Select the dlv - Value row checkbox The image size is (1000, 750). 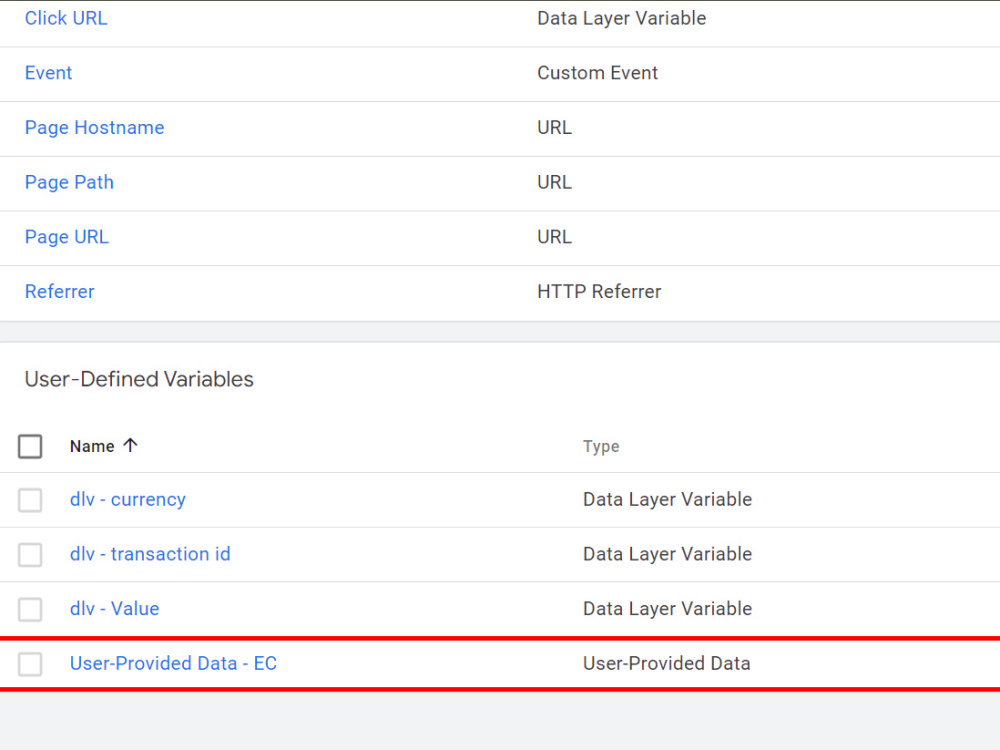30,609
